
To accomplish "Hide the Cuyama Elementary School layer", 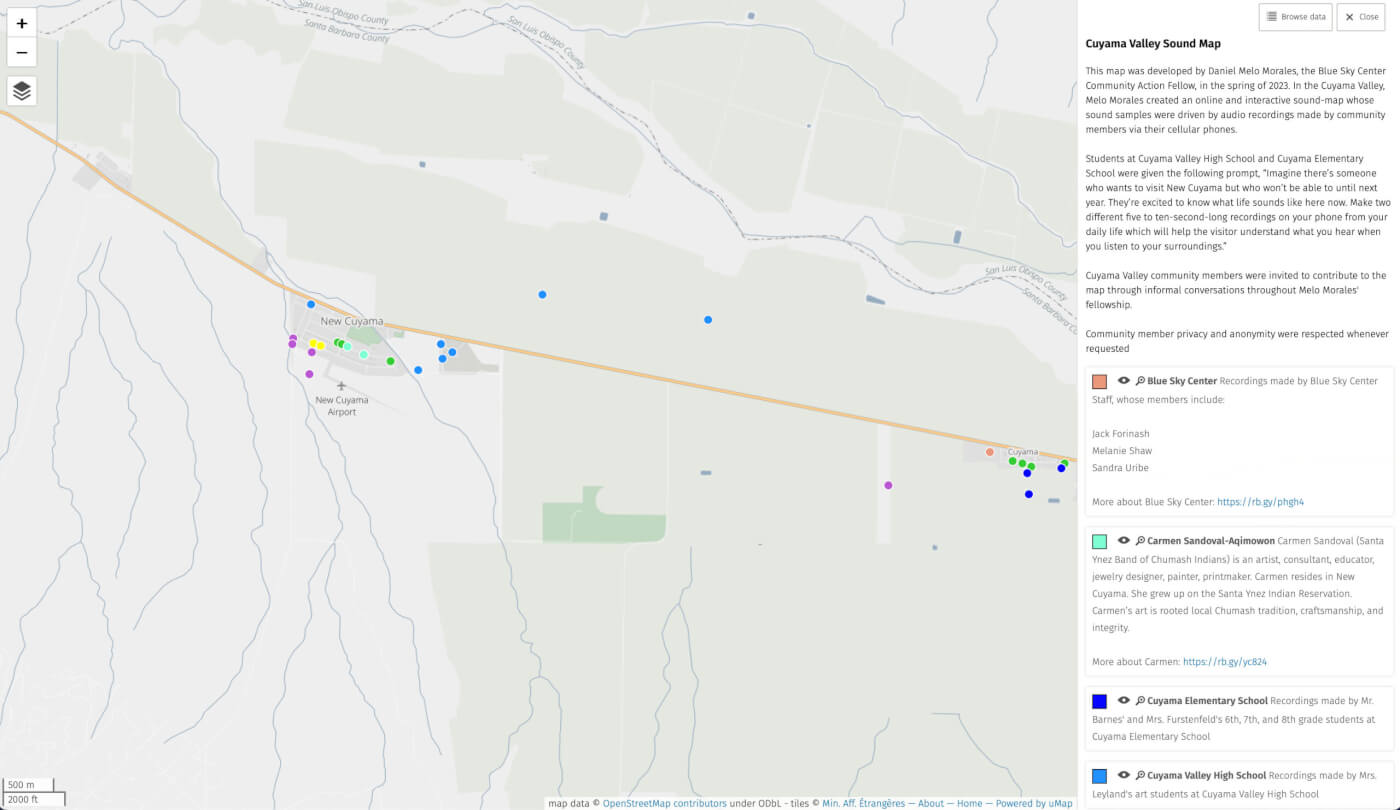I will (1124, 701).
